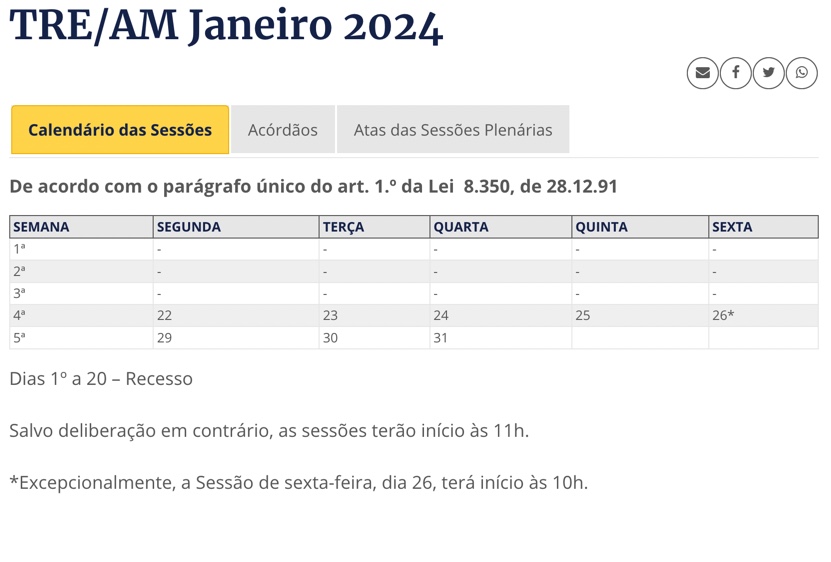Select day 22 in the calendar table
Viewport: 831px width, 562px height.
[165, 315]
